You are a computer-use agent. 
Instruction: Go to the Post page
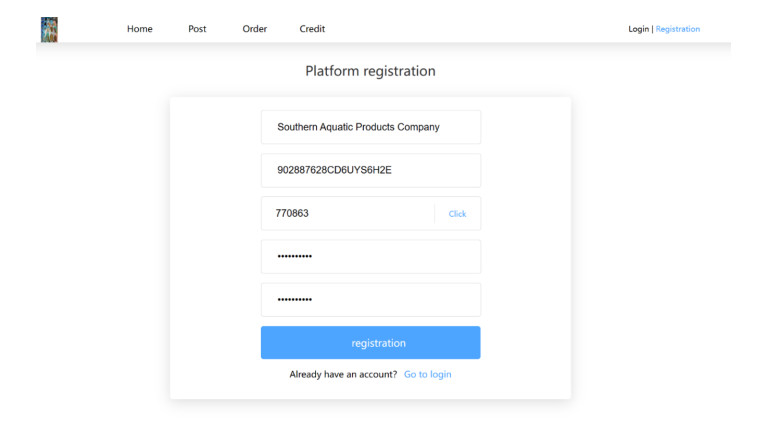pos(197,29)
